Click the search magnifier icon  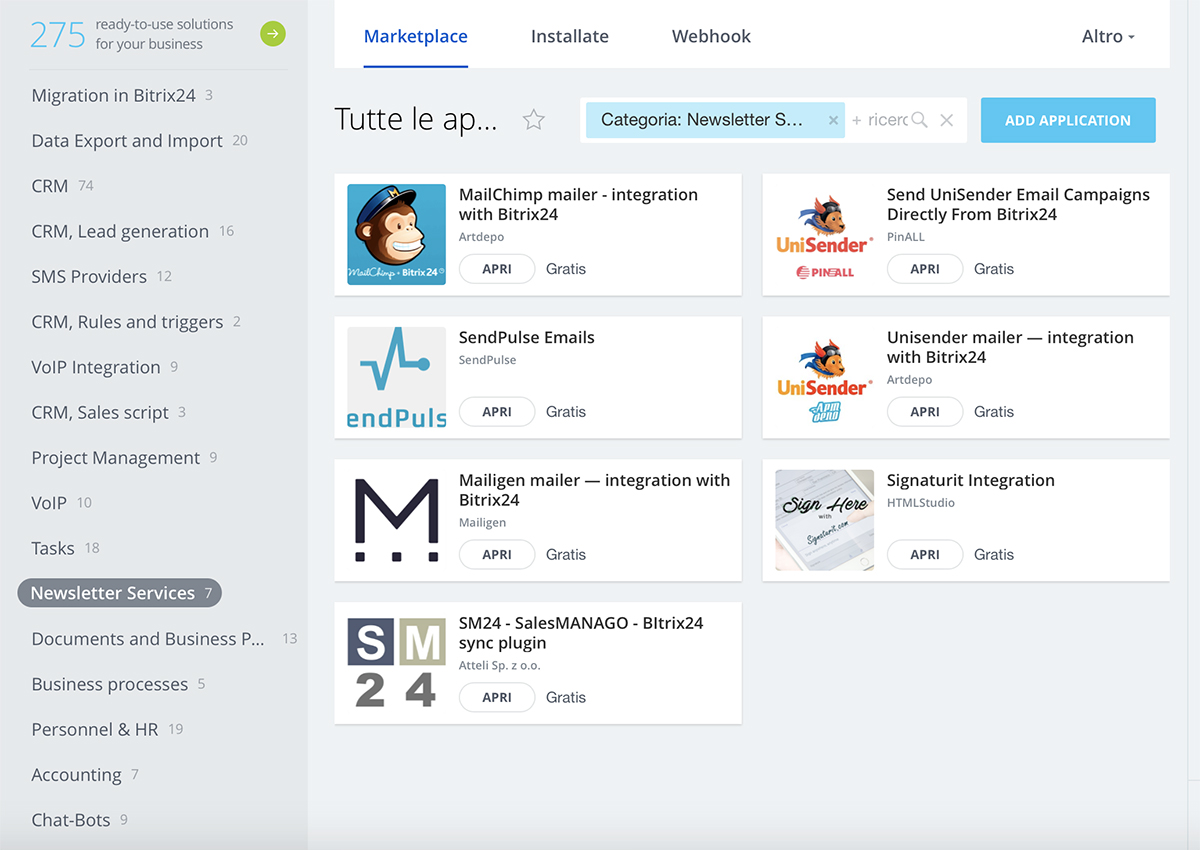[x=919, y=120]
